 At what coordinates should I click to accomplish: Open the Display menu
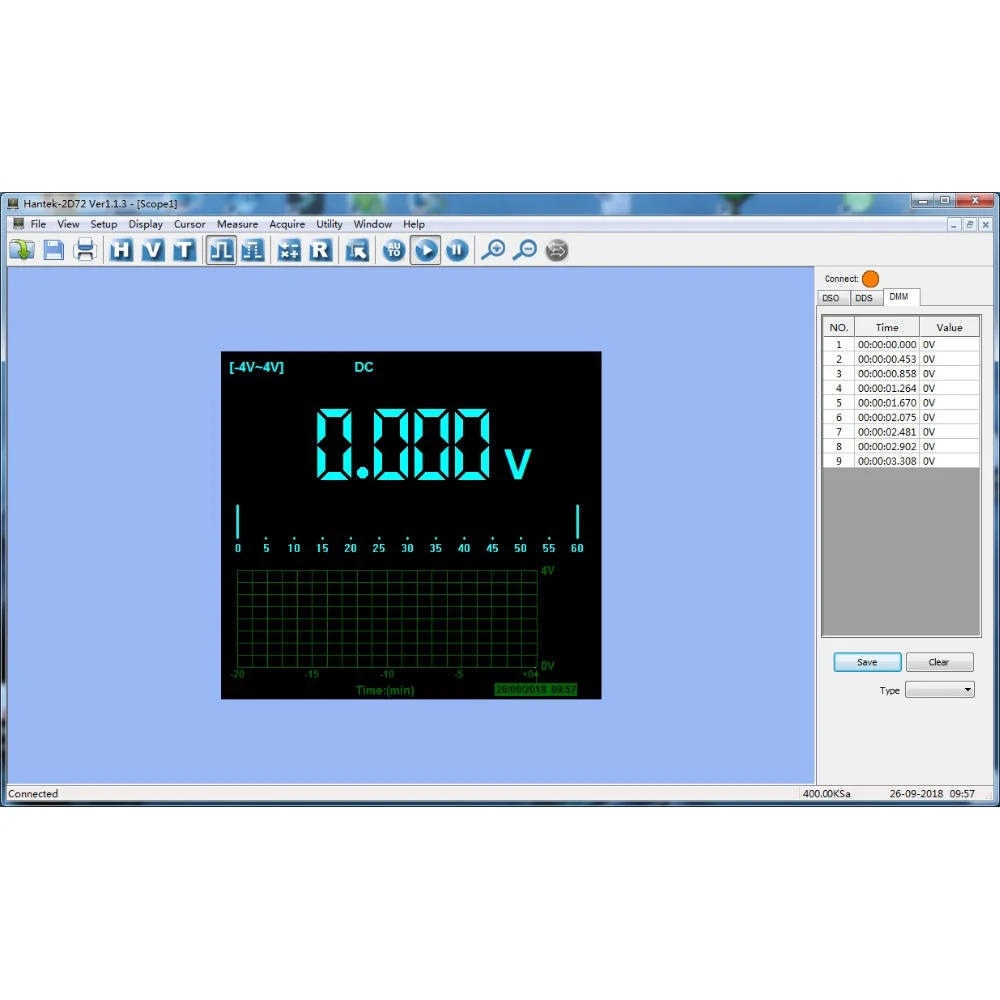pyautogui.click(x=145, y=224)
